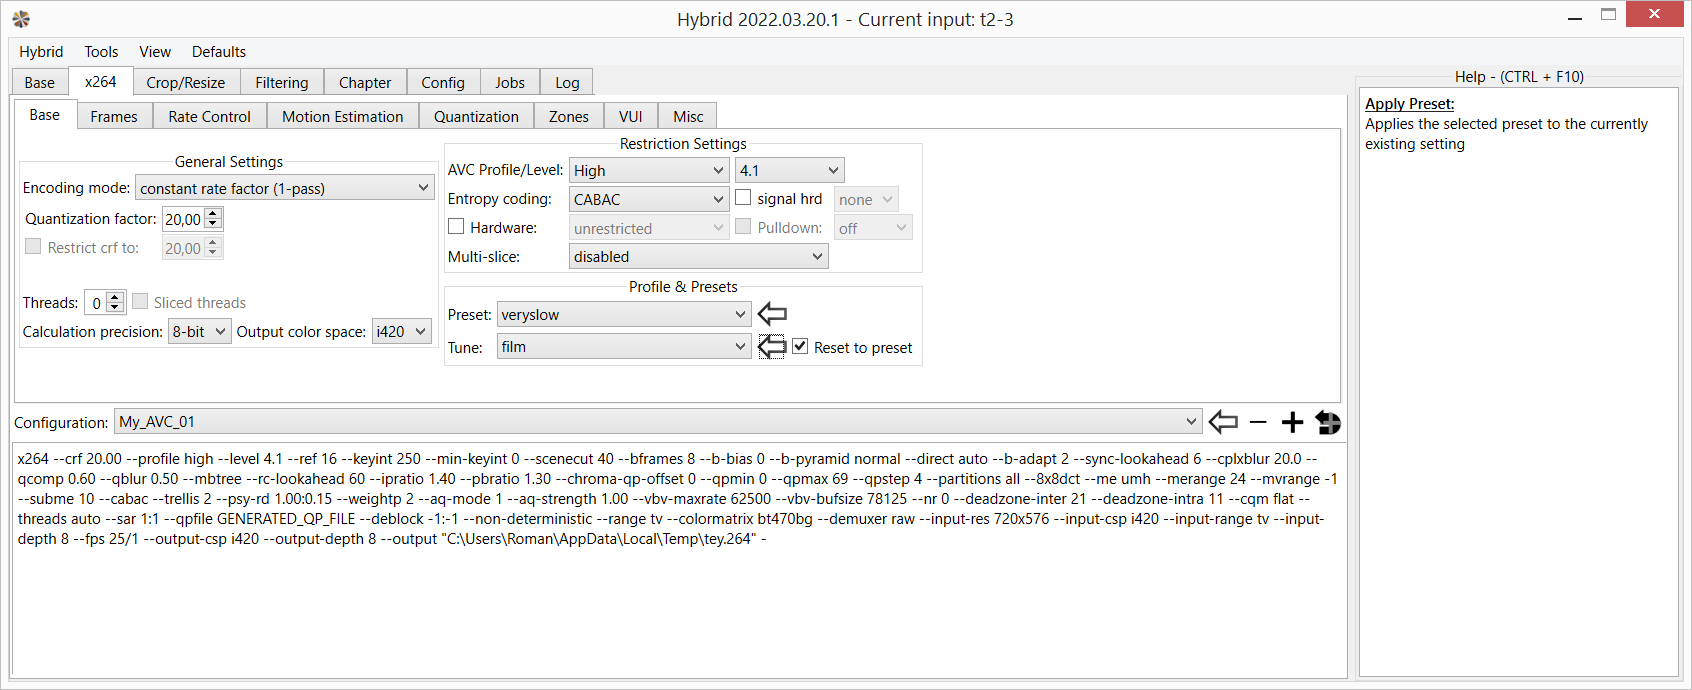
Task: Open the AVC Level dropdown showing 4.1
Action: (790, 170)
